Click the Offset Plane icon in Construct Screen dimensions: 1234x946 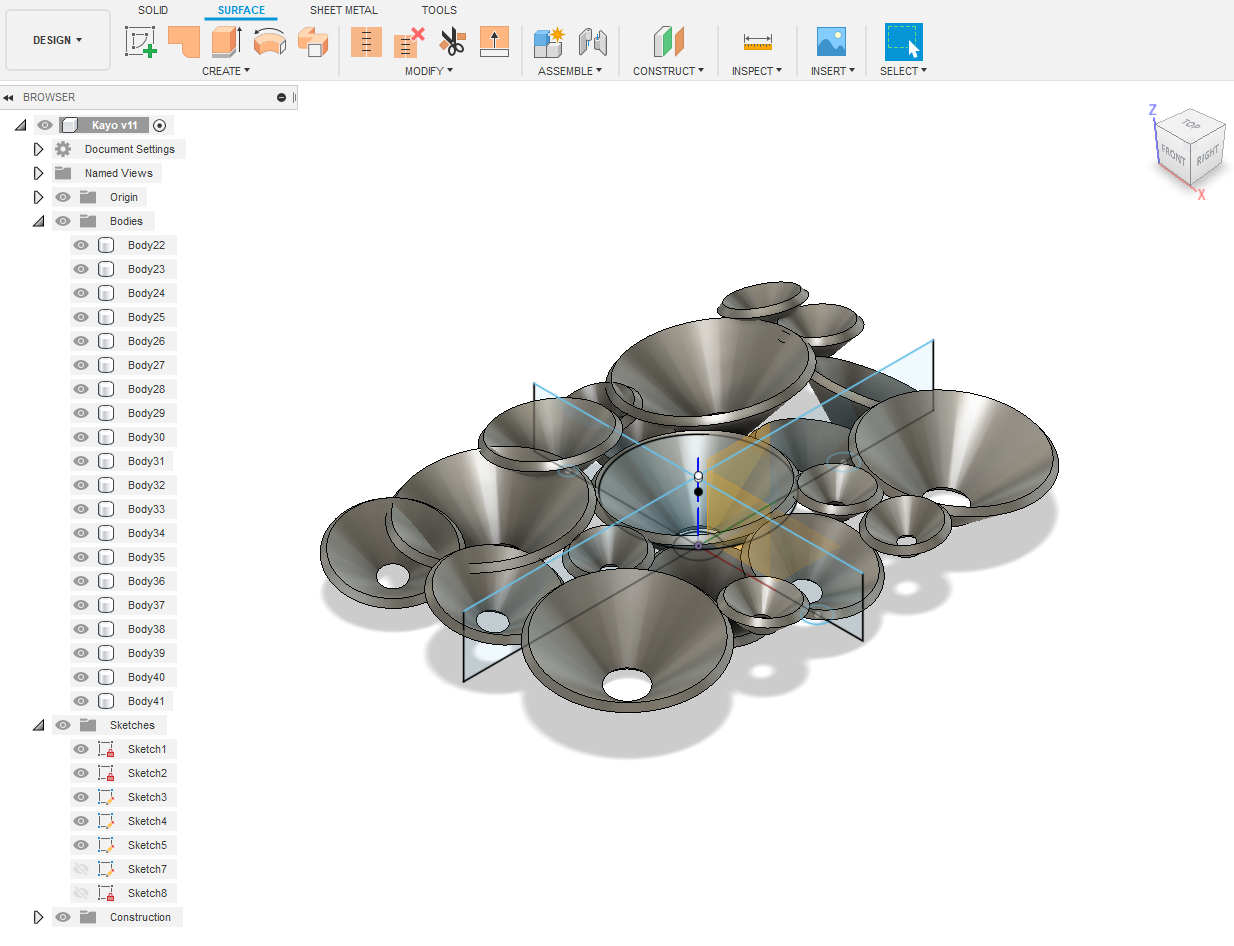pos(668,41)
